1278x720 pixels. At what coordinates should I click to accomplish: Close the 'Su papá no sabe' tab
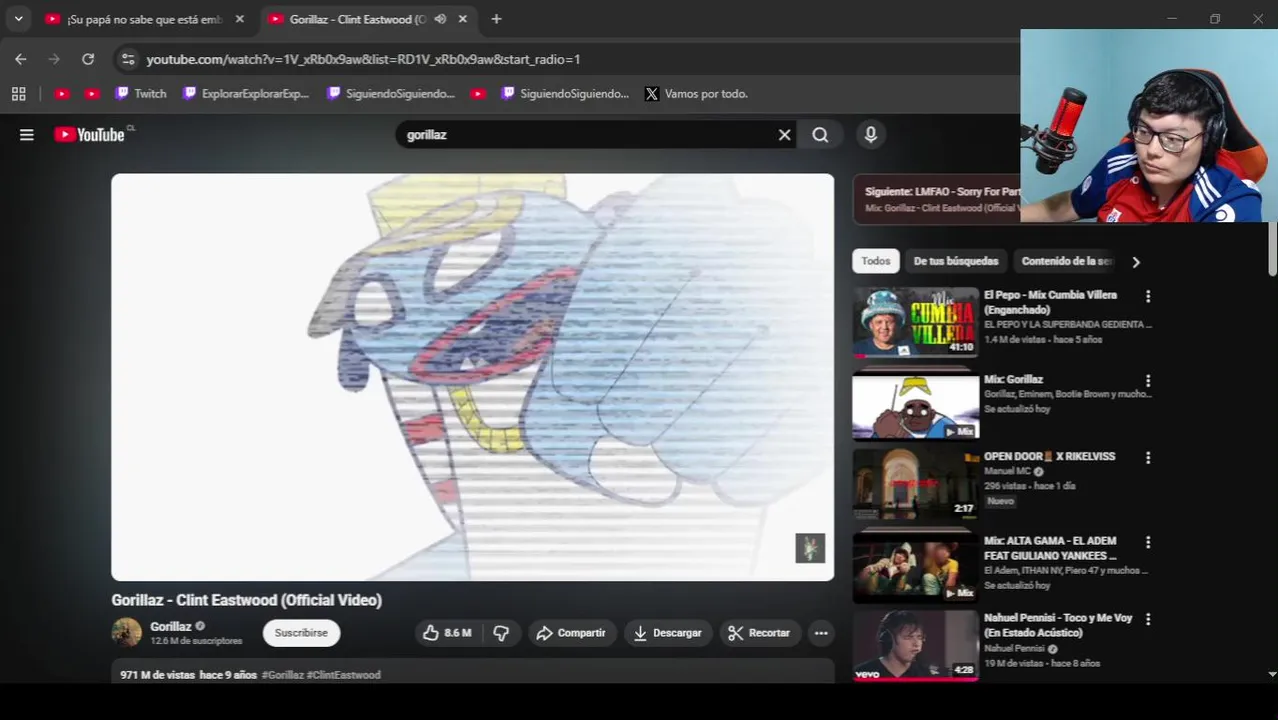pyautogui.click(x=239, y=19)
